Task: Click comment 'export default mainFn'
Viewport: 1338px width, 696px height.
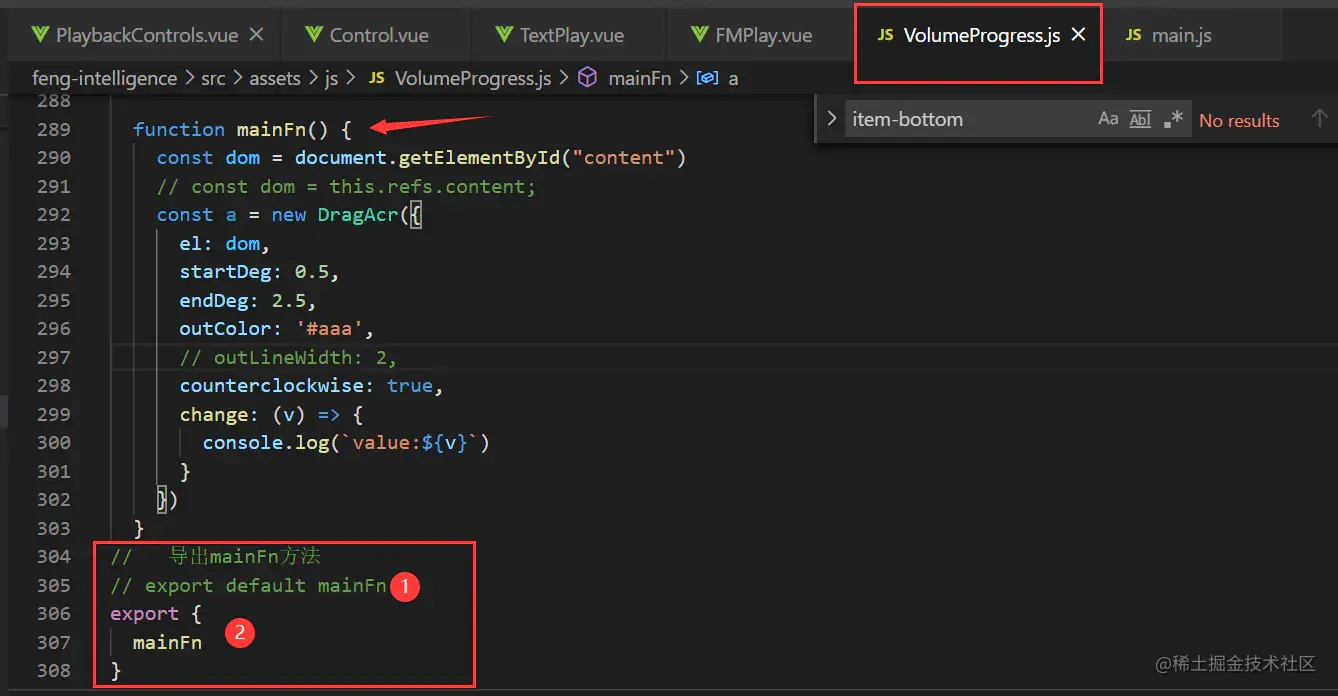Action: coord(266,585)
